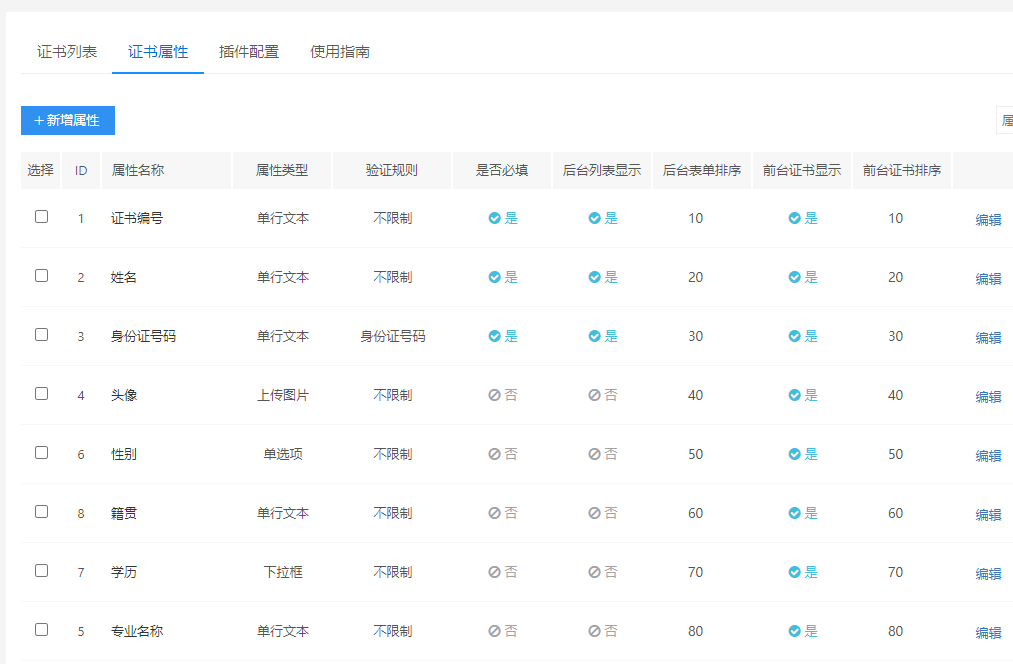The height and width of the screenshot is (664, 1013).
Task: Open 编辑 link for 学历 row
Action: 988,574
